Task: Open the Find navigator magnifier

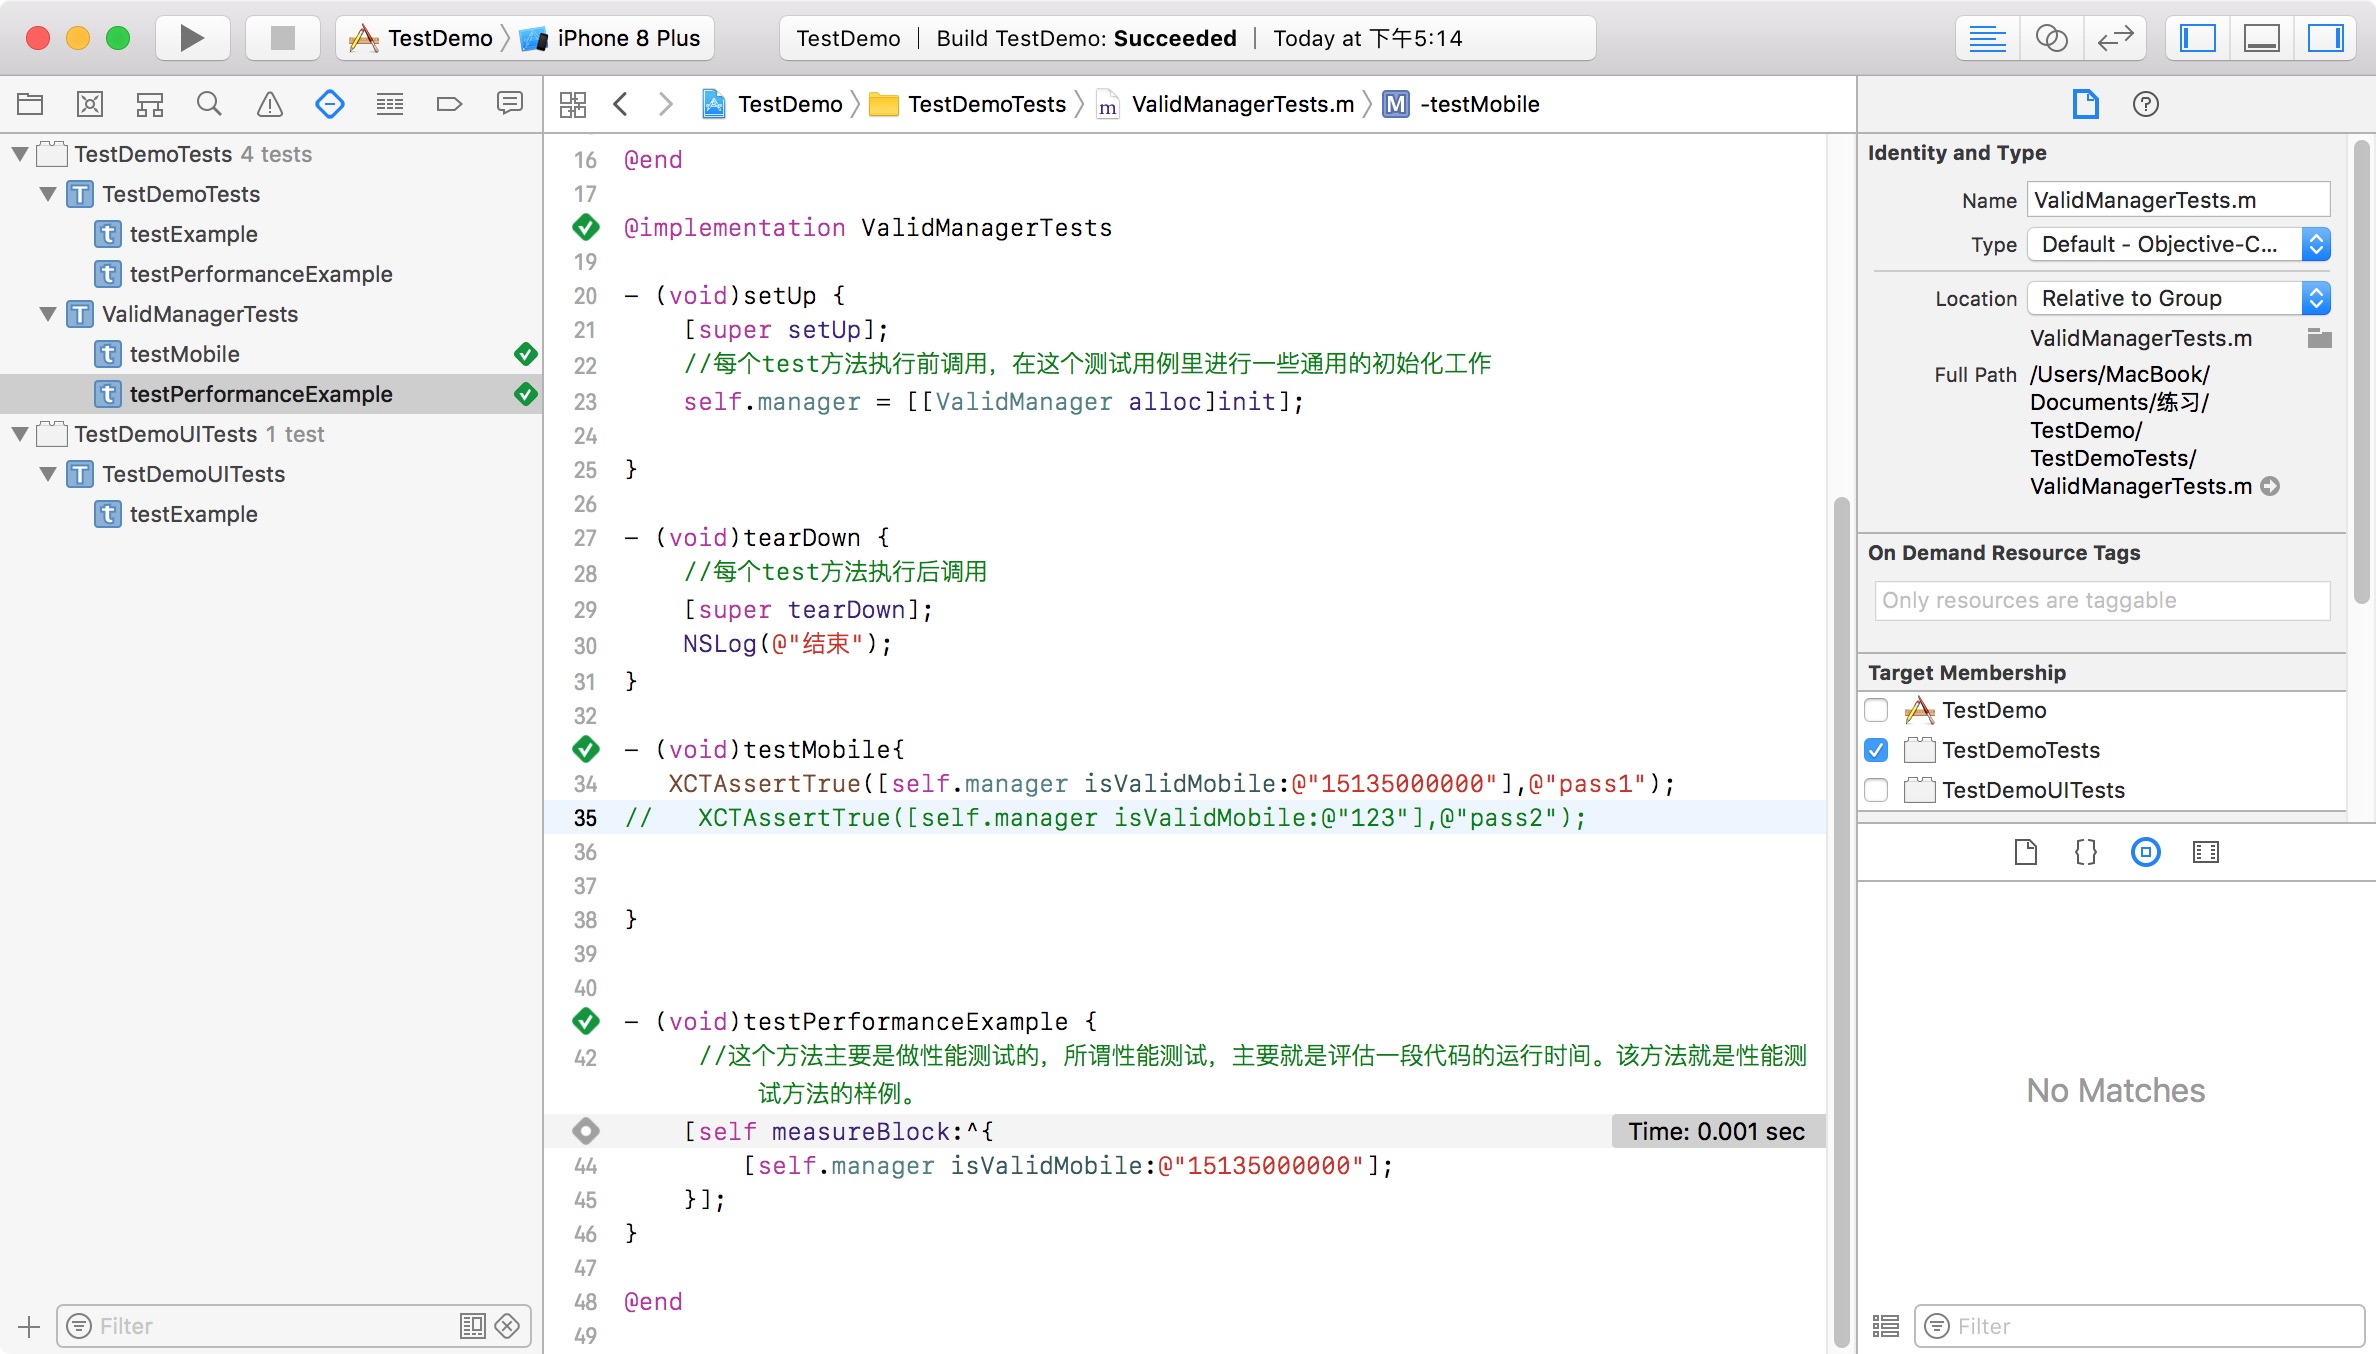Action: [209, 104]
